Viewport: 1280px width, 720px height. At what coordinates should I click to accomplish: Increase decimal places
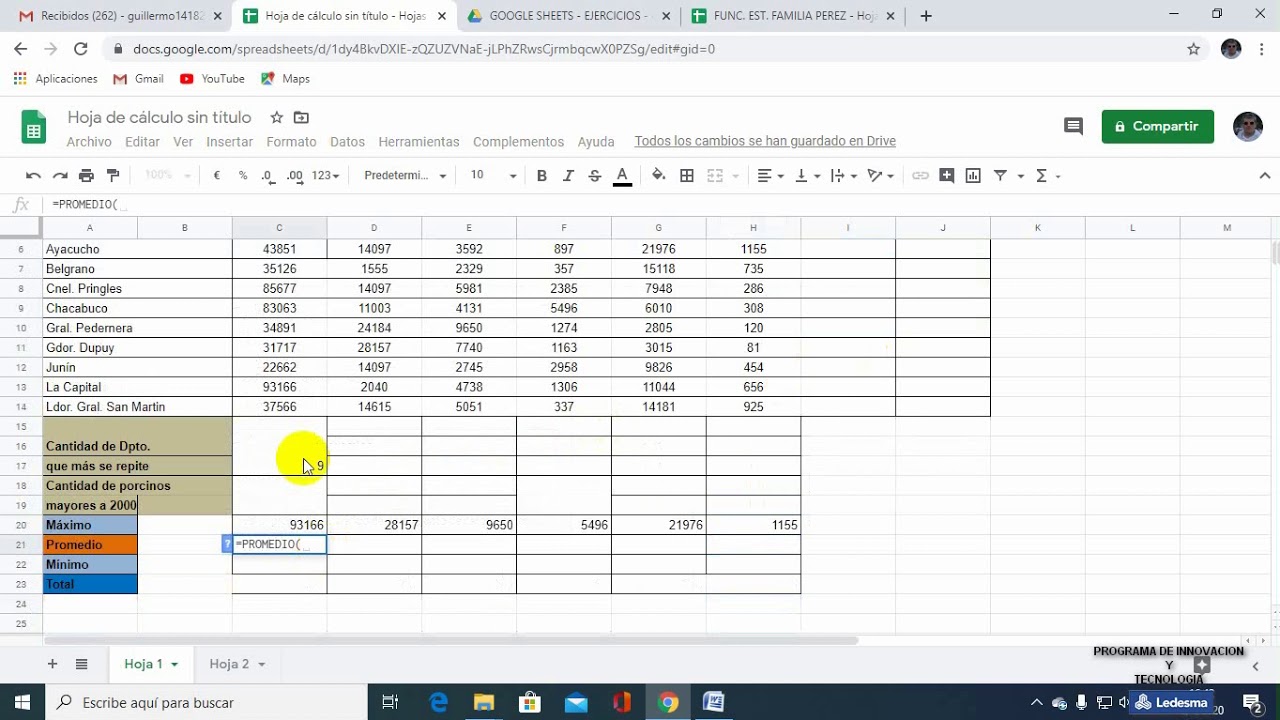pos(295,176)
